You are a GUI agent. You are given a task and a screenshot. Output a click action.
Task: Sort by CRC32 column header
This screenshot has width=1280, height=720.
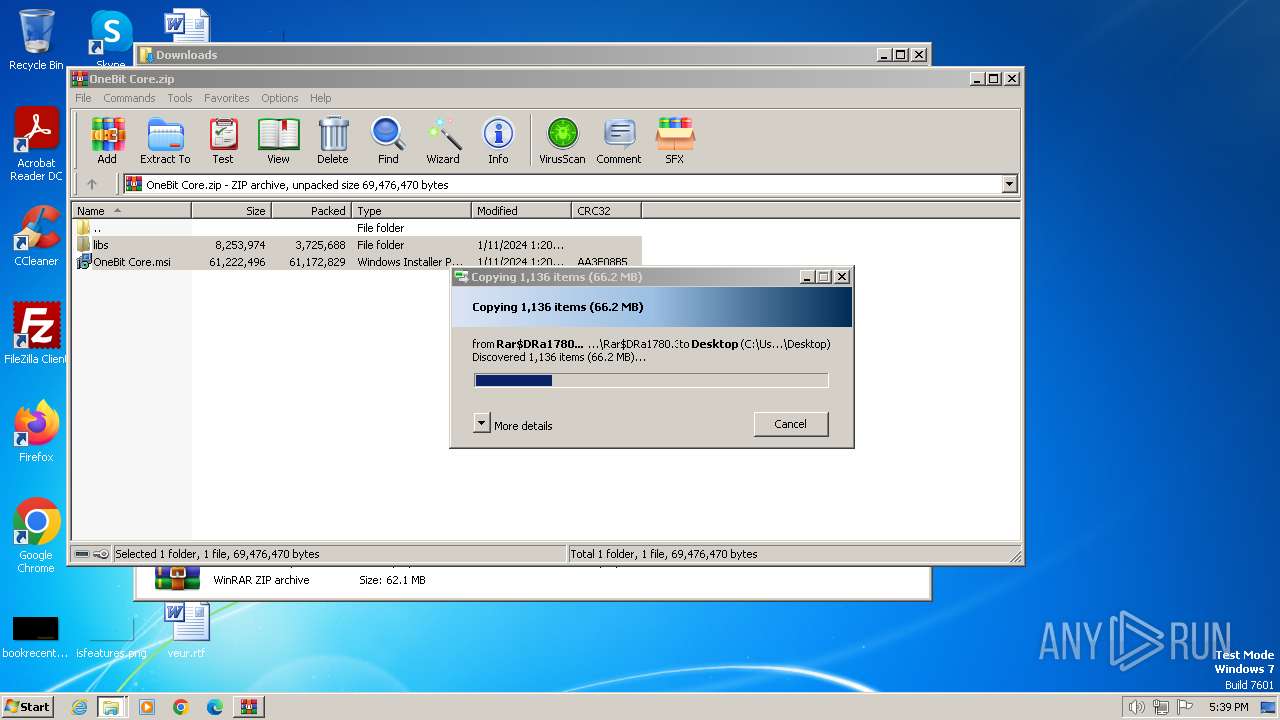tap(606, 210)
